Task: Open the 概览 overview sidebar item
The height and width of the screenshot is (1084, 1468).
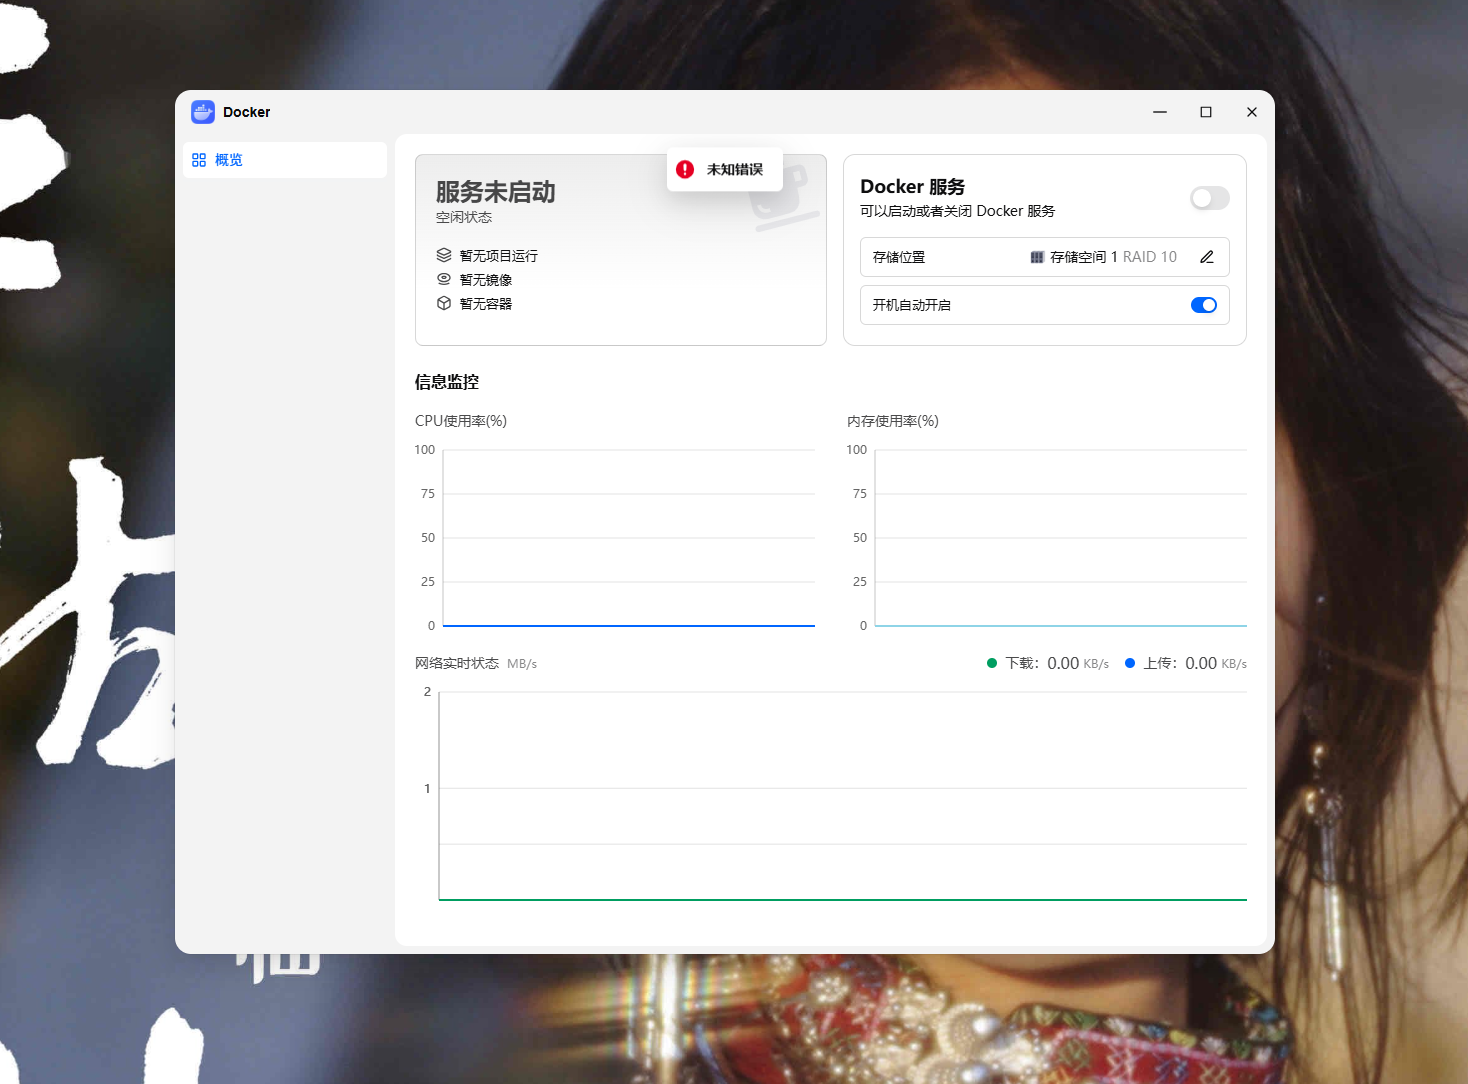Action: point(285,160)
